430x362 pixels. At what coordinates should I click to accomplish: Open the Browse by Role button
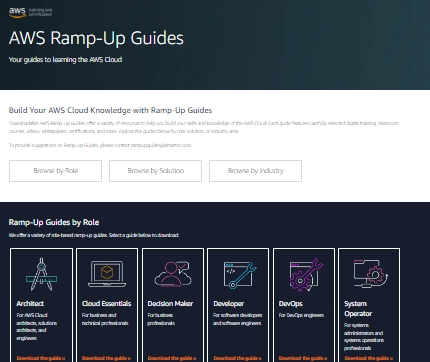(55, 171)
